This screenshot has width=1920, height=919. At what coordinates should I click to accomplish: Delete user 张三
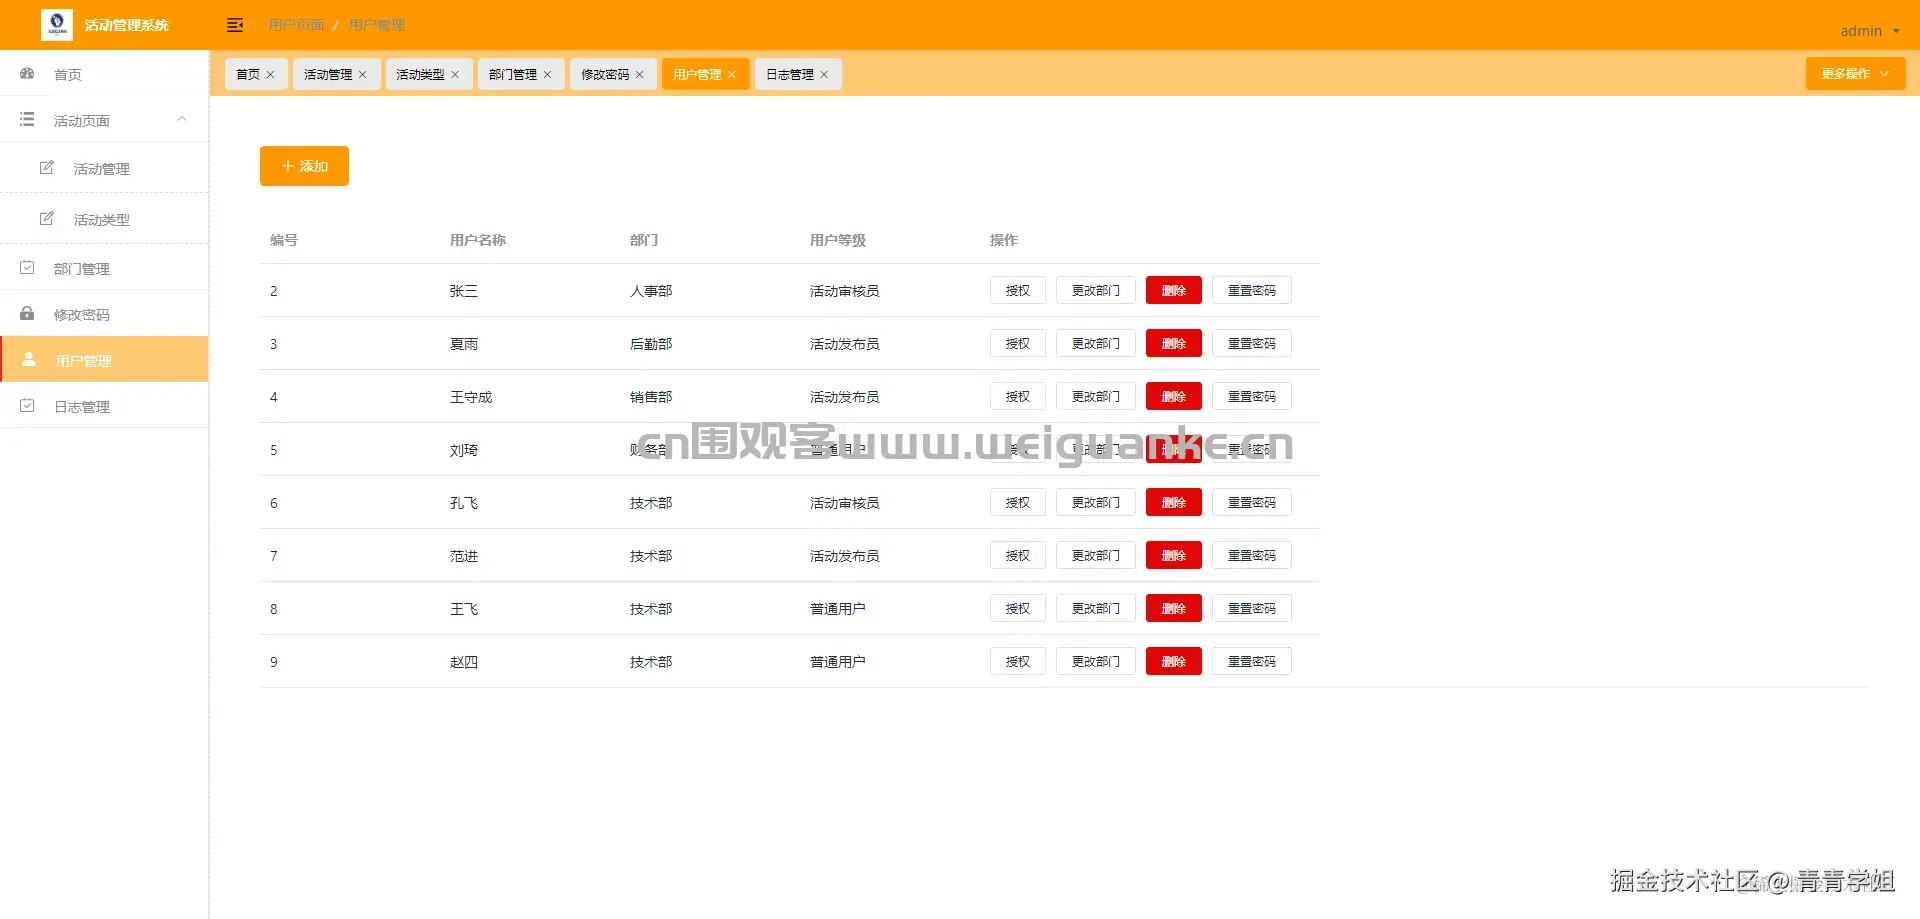pyautogui.click(x=1174, y=290)
